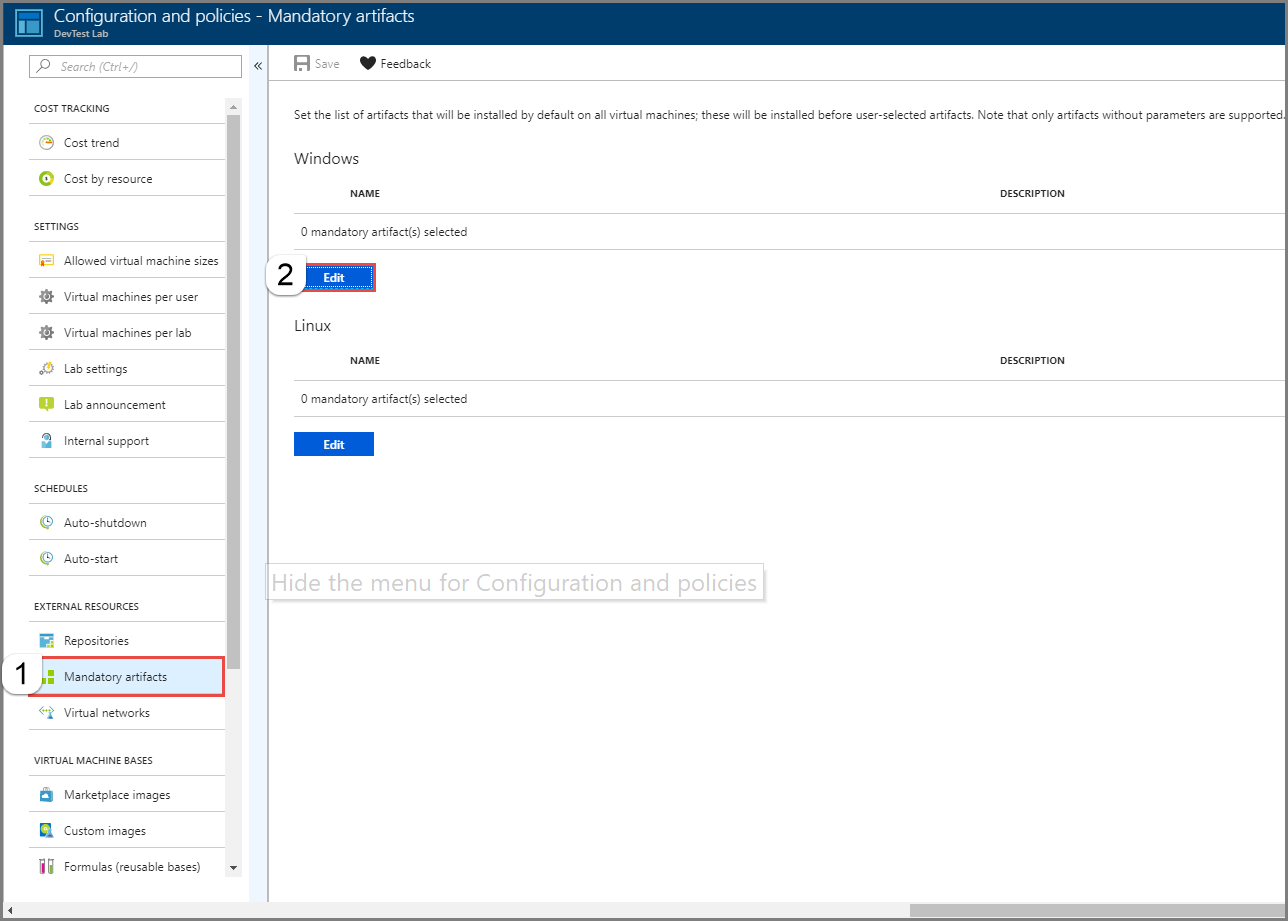1288x921 pixels.
Task: Click horizontal scrollbar left arrow
Action: [10, 910]
